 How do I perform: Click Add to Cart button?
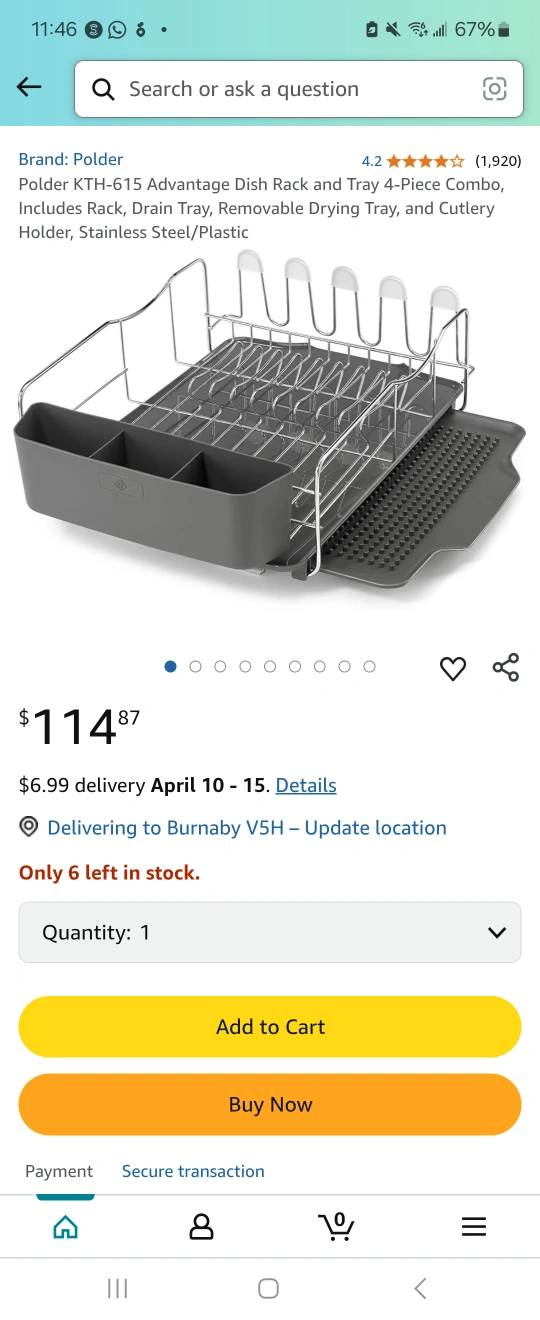click(270, 1027)
